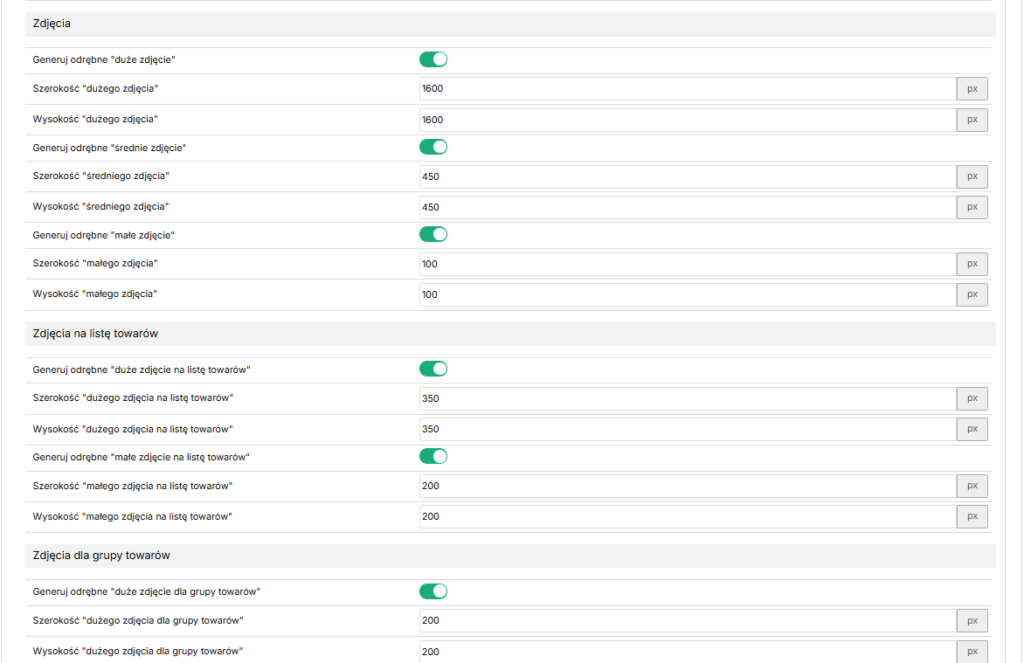Screen dimensions: 1024x663
Task: Click Wysokość "średniego zdjęcia" field
Action: point(688,207)
